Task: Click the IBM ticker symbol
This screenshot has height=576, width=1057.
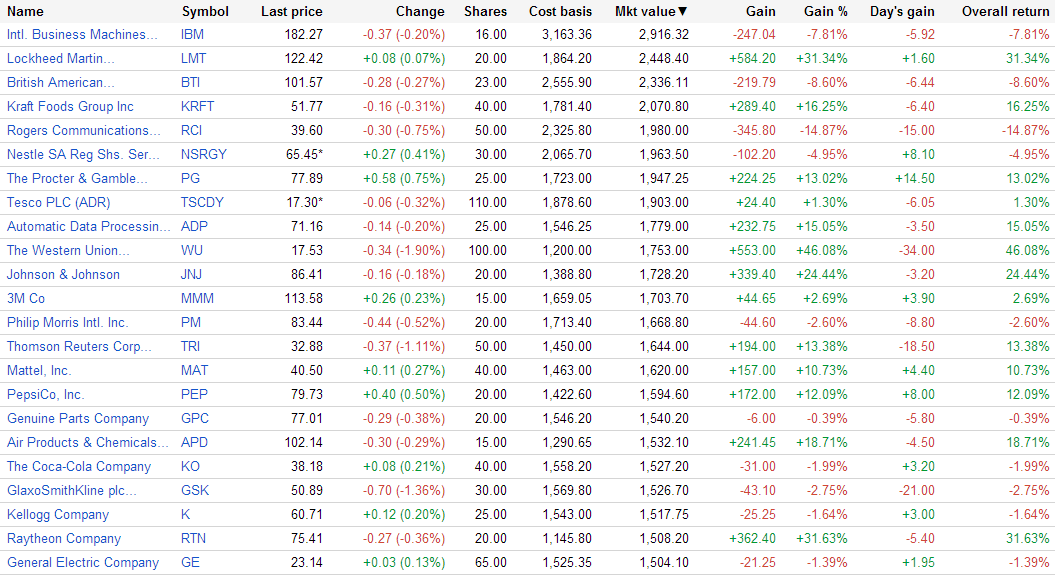Action: tap(193, 34)
